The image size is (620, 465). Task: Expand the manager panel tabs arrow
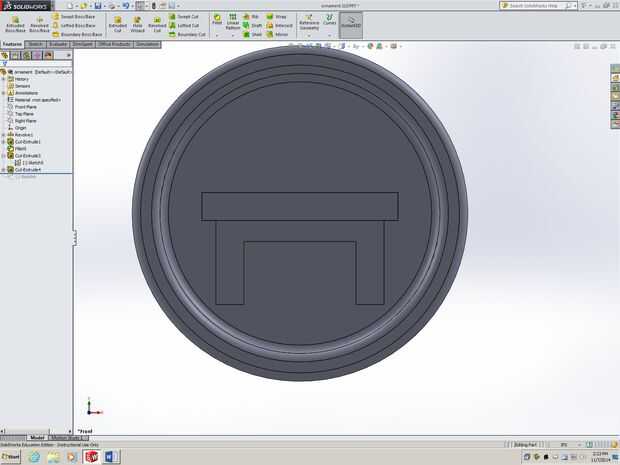pos(68,55)
